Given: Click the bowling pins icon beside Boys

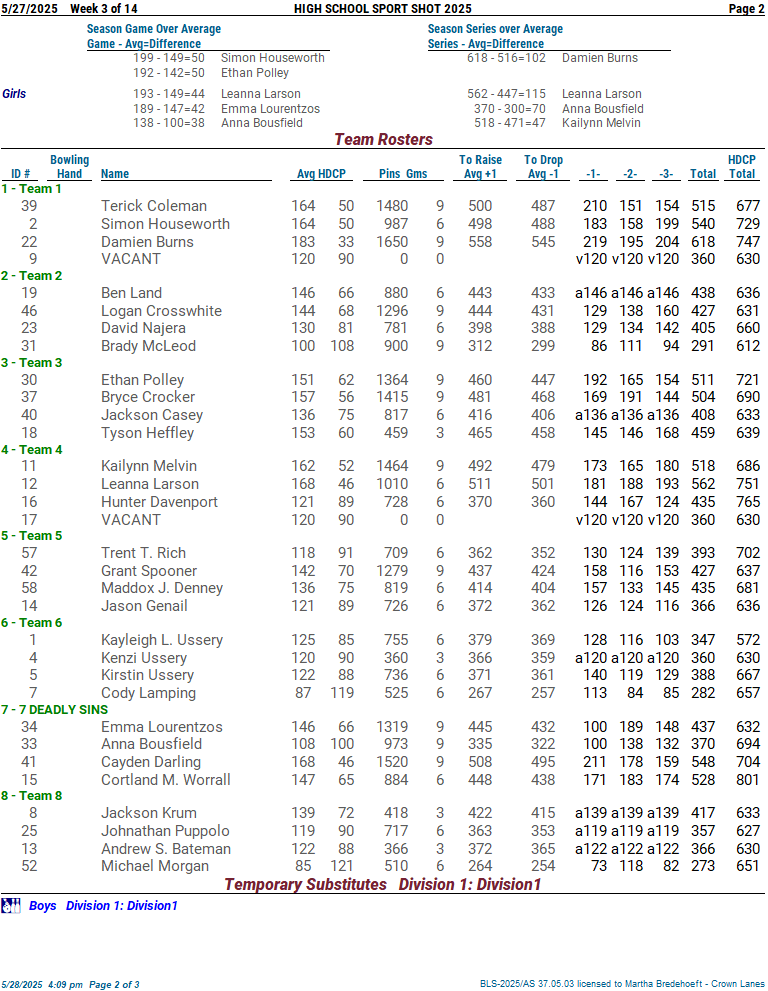Looking at the screenshot, I should coord(11,906).
